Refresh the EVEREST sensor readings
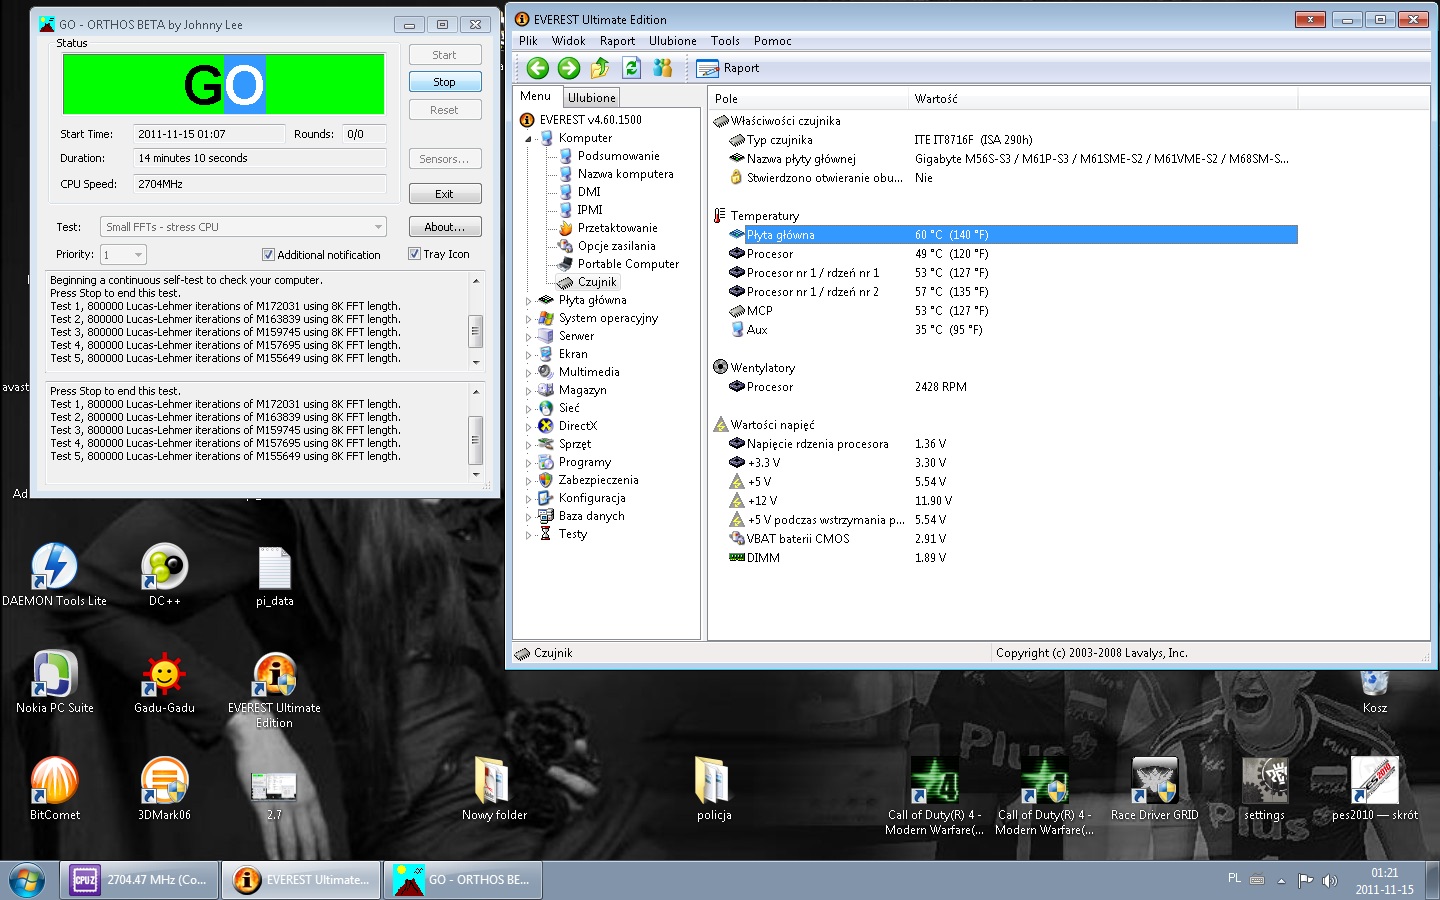The image size is (1440, 900). click(x=631, y=68)
